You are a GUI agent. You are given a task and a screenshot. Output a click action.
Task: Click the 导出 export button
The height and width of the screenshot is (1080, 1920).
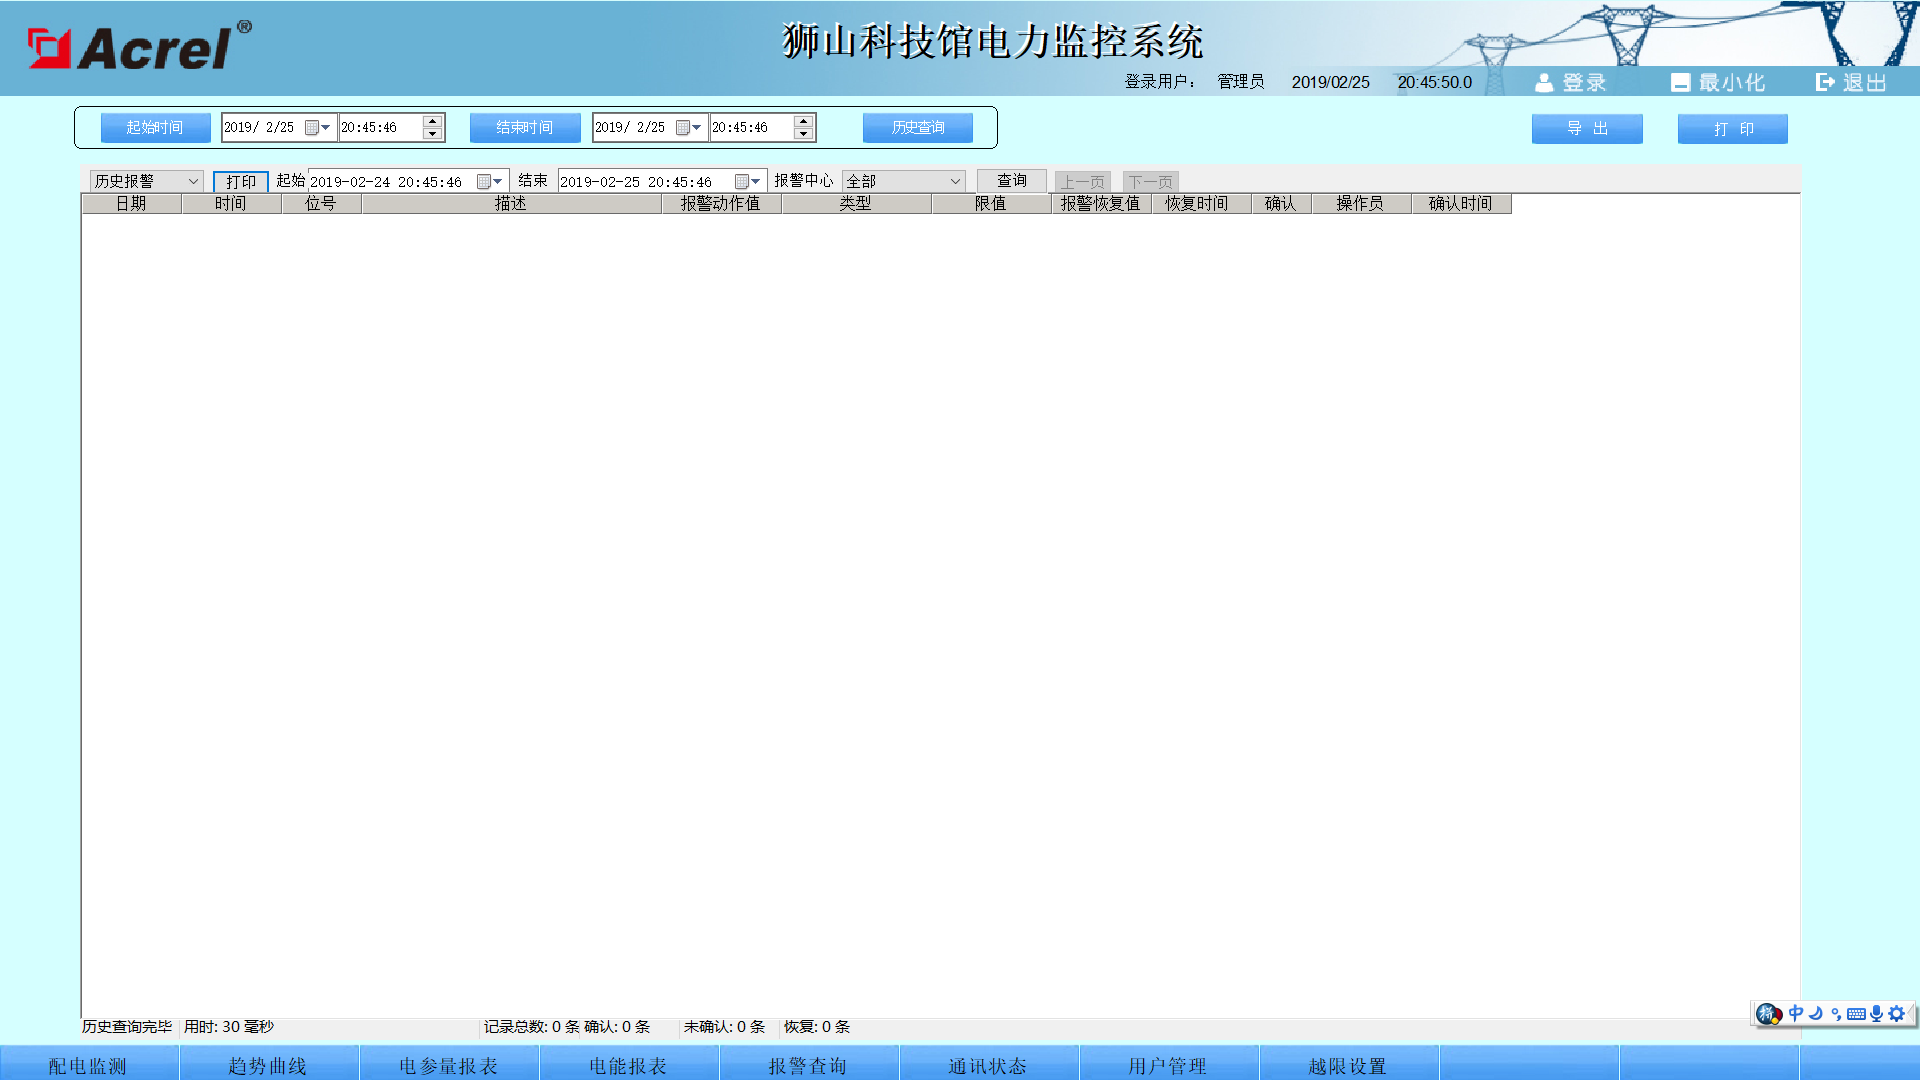[x=1587, y=129]
